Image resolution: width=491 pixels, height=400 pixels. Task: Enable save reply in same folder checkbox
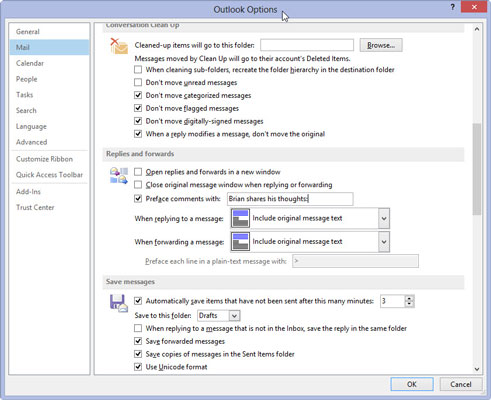pos(138,328)
